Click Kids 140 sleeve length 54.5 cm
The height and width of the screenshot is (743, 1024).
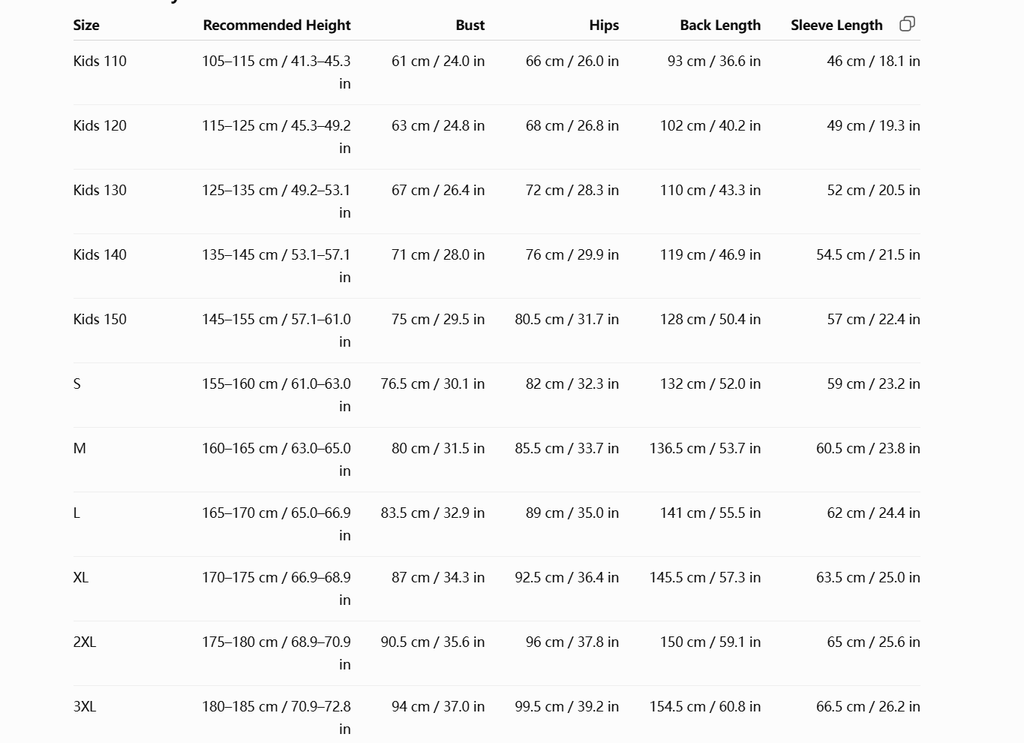coord(868,255)
